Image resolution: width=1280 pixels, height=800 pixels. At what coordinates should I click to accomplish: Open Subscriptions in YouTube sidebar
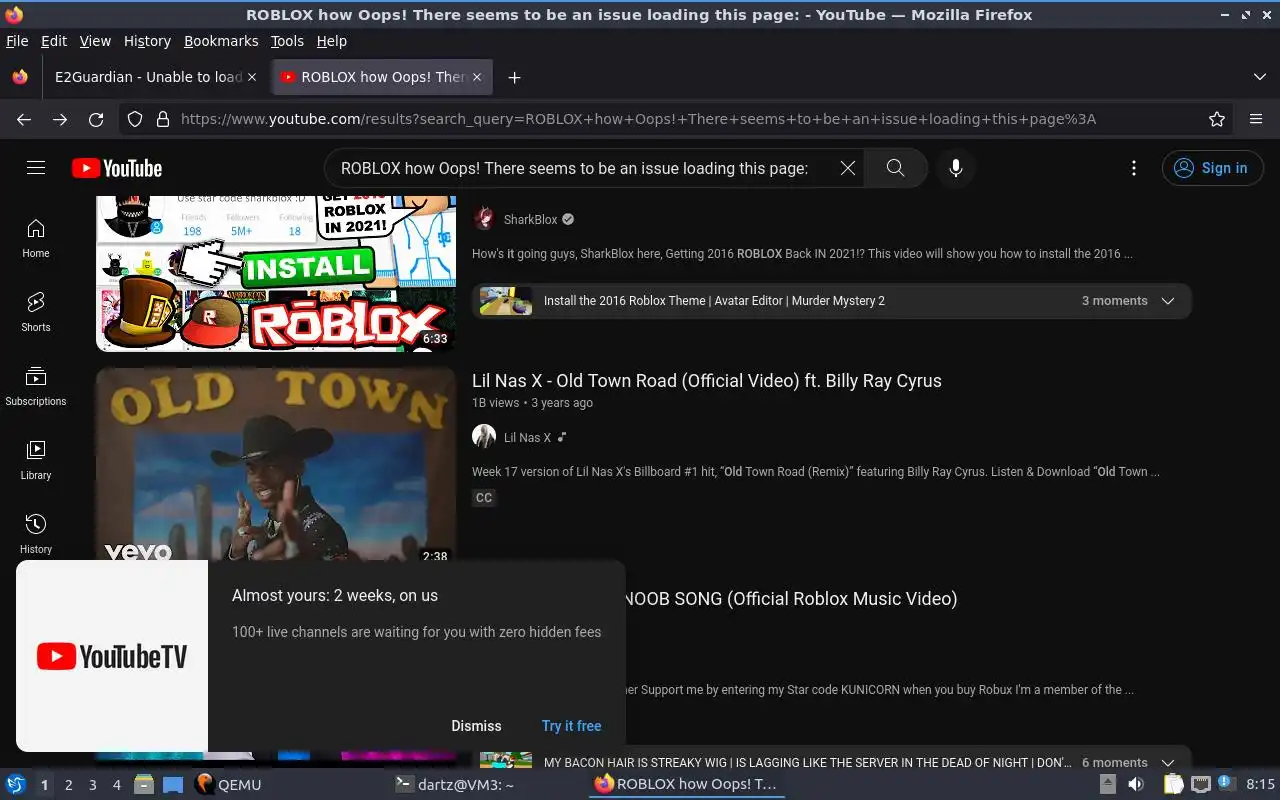pos(36,386)
